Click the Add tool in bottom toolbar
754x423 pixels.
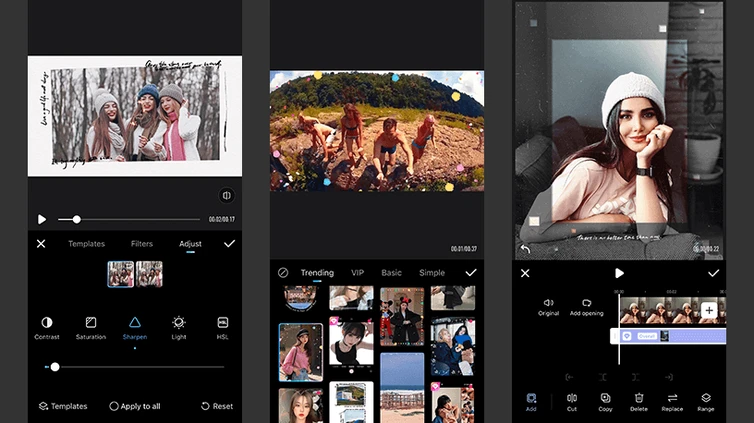click(531, 402)
